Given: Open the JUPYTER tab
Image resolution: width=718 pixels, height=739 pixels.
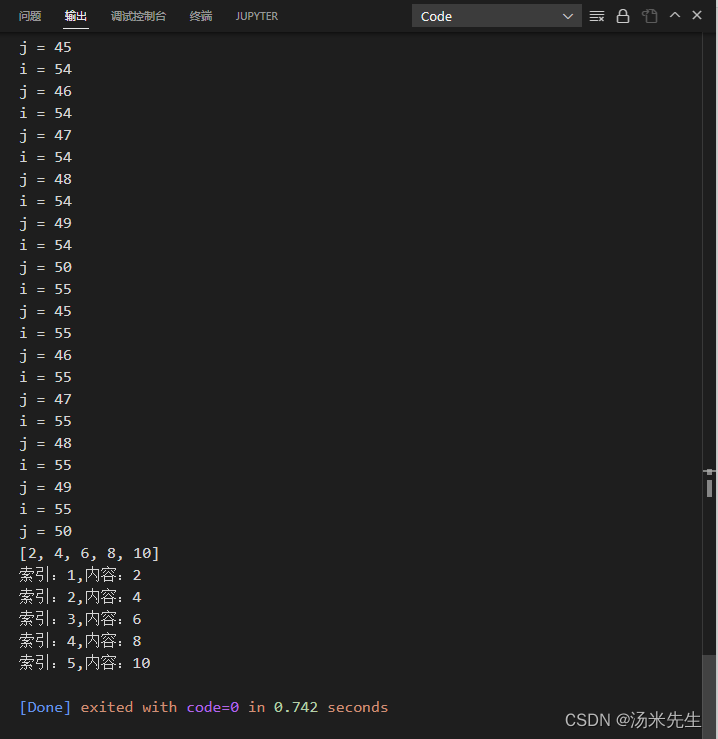Looking at the screenshot, I should [x=257, y=16].
